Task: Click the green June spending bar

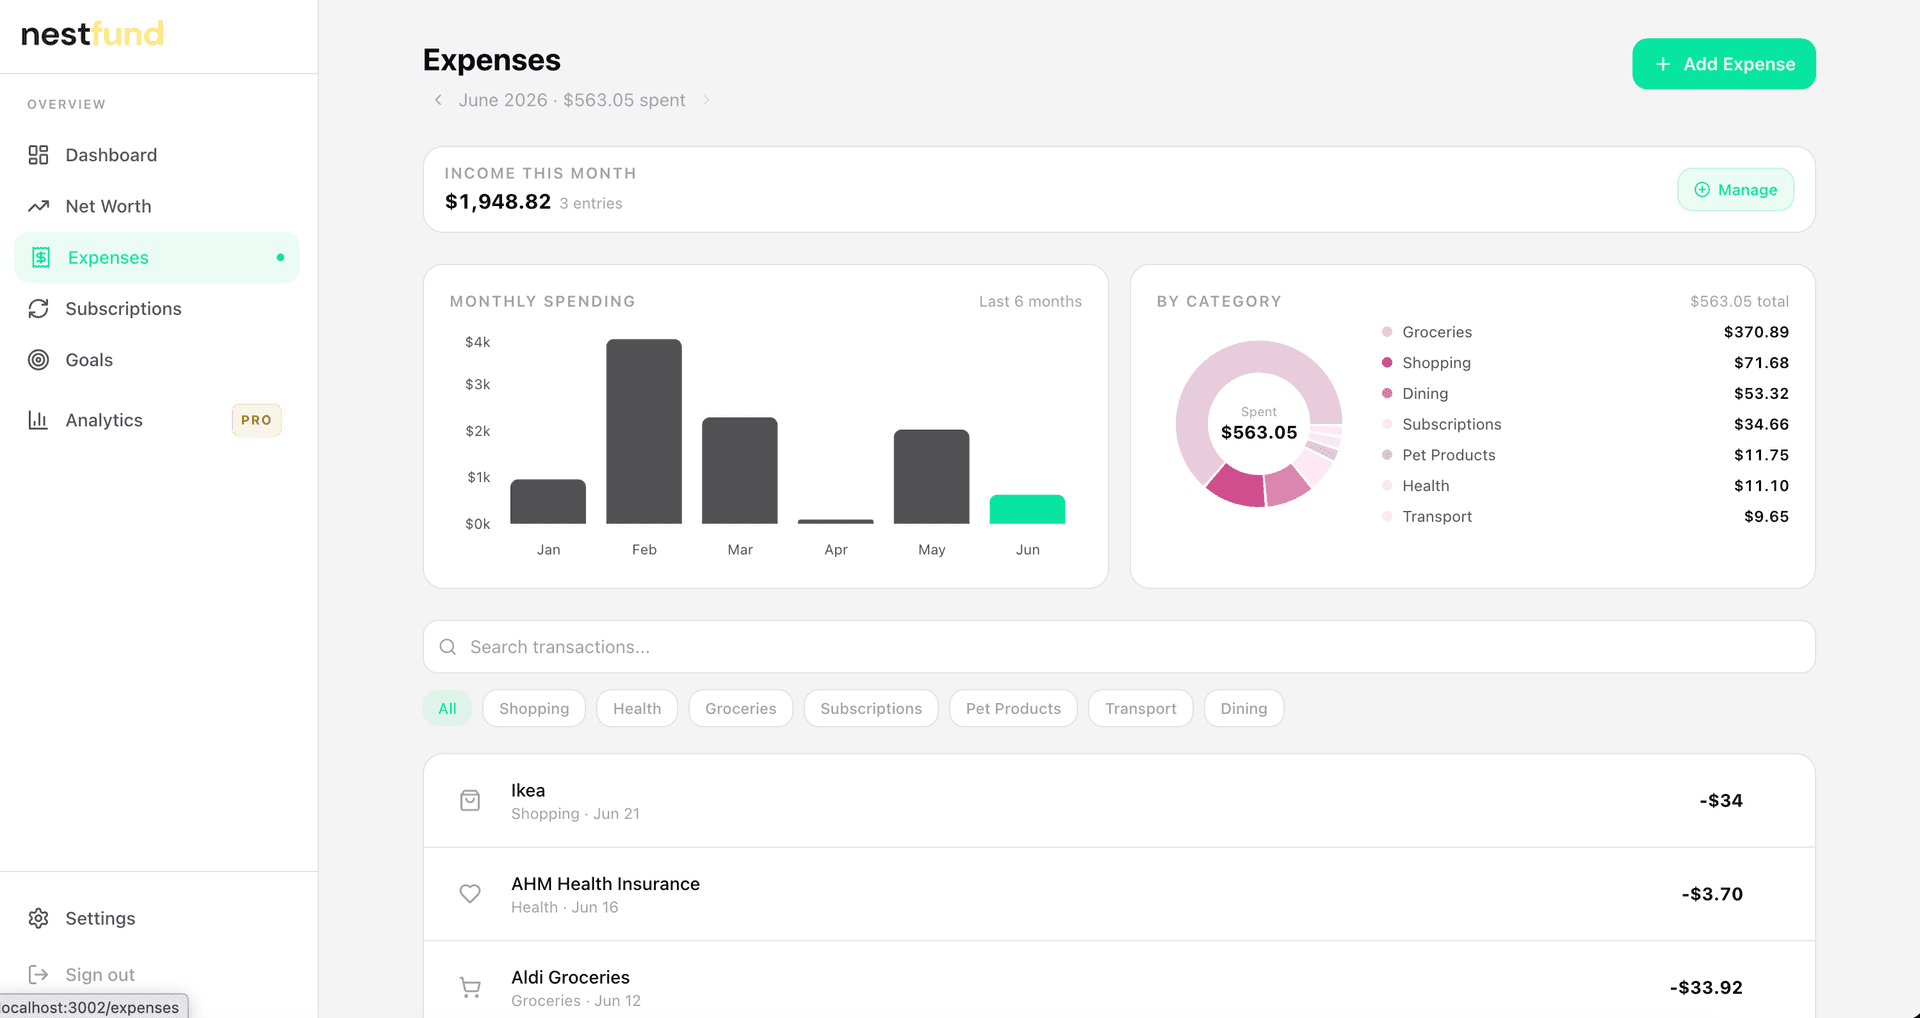Action: 1027,509
